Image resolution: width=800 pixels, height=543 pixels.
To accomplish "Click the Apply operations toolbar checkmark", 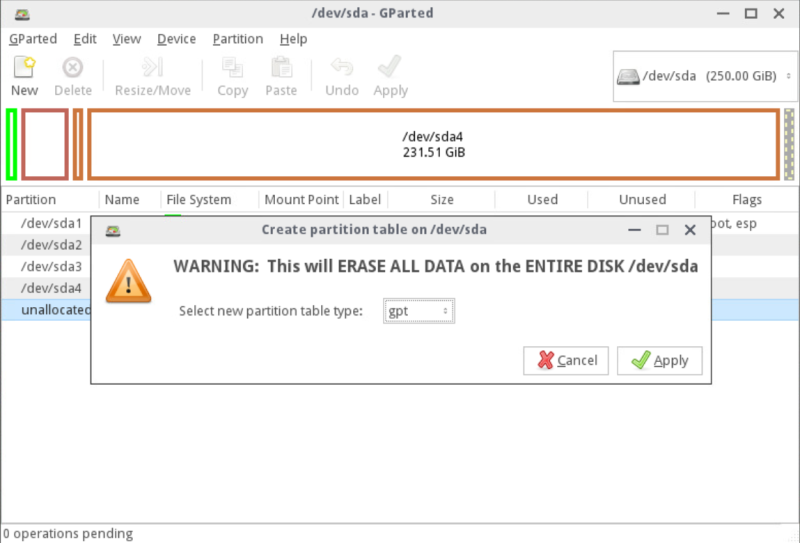I will coord(390,69).
